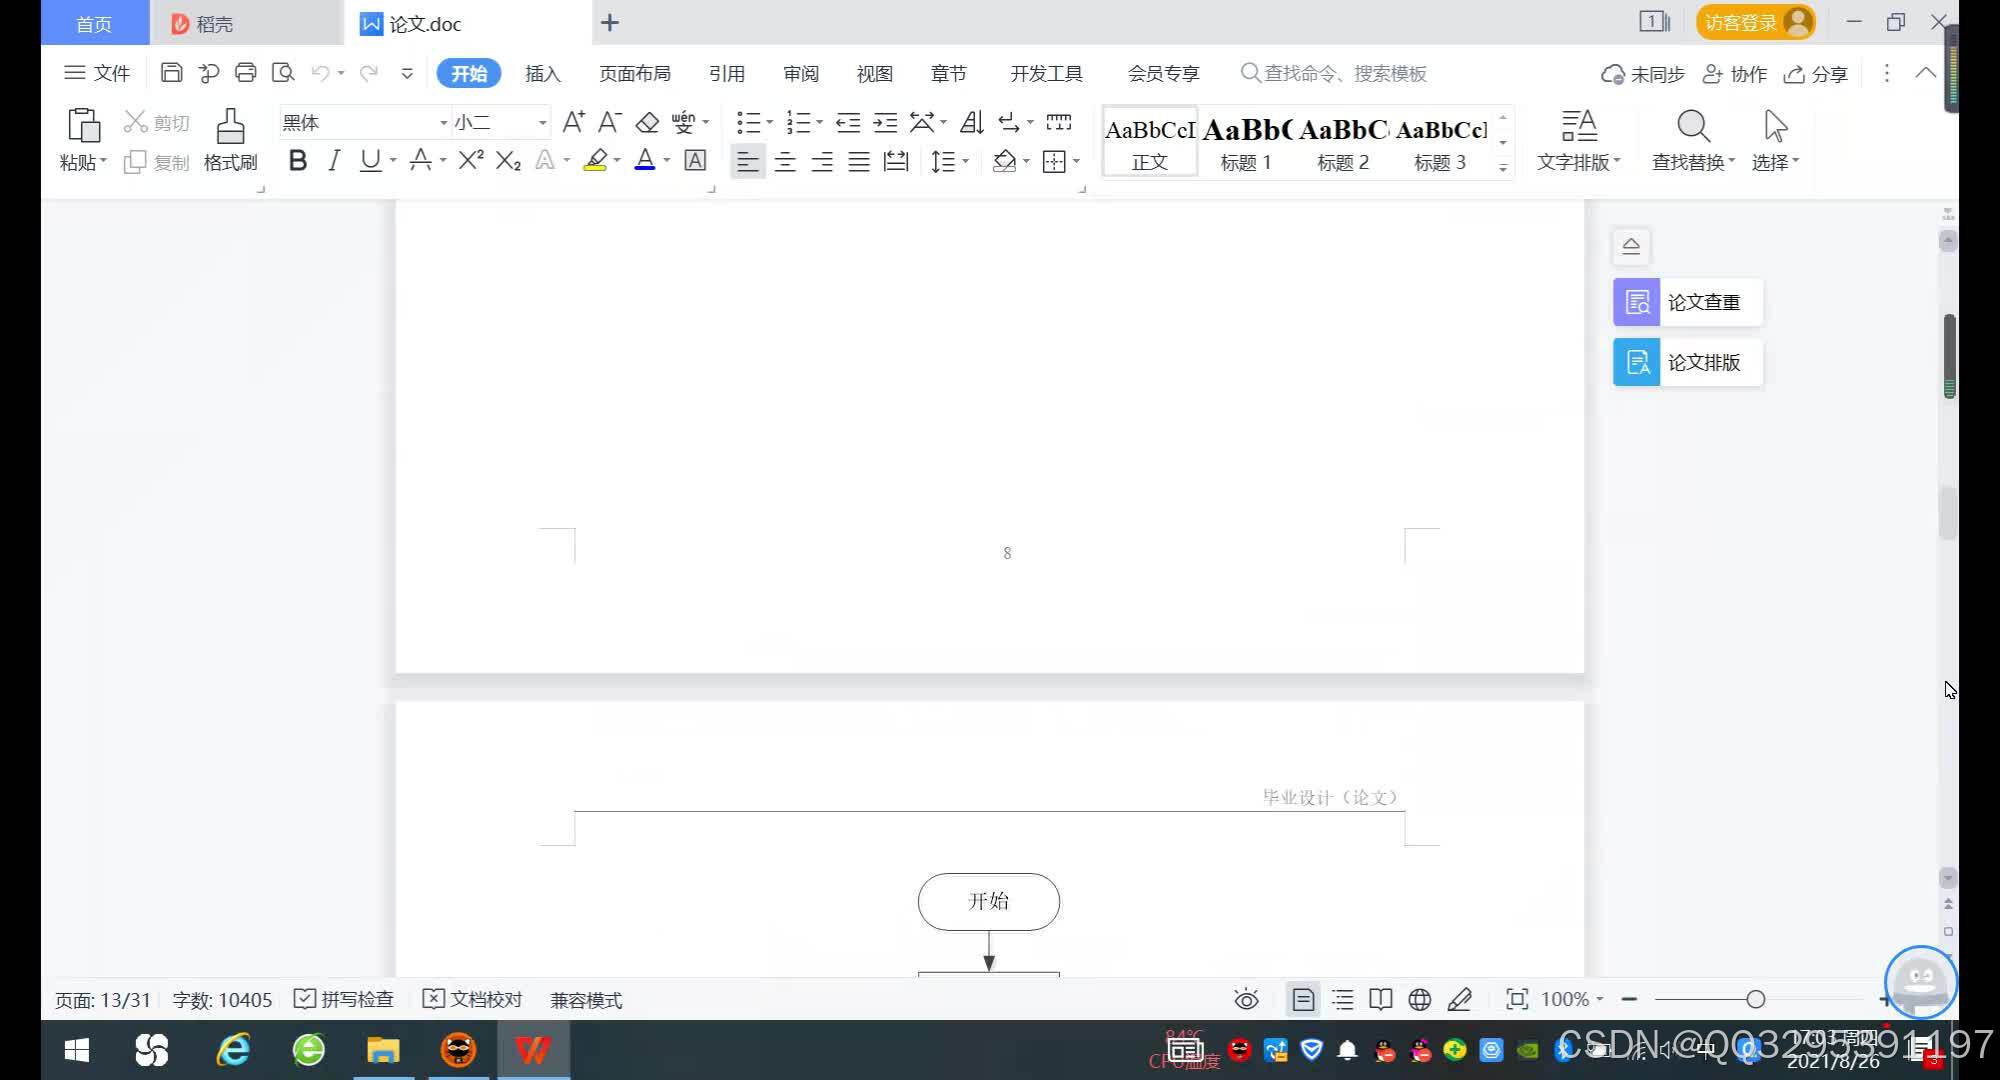Increase paragraph indent

tap(885, 122)
